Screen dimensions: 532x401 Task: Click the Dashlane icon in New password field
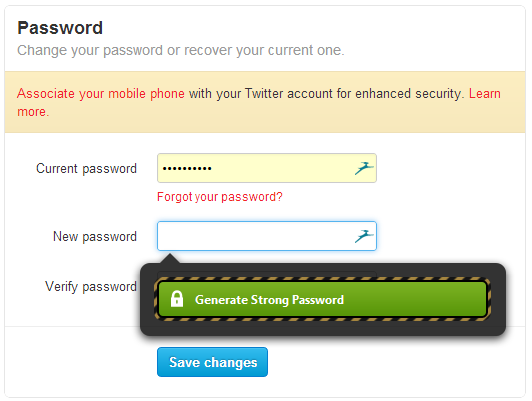pos(364,236)
